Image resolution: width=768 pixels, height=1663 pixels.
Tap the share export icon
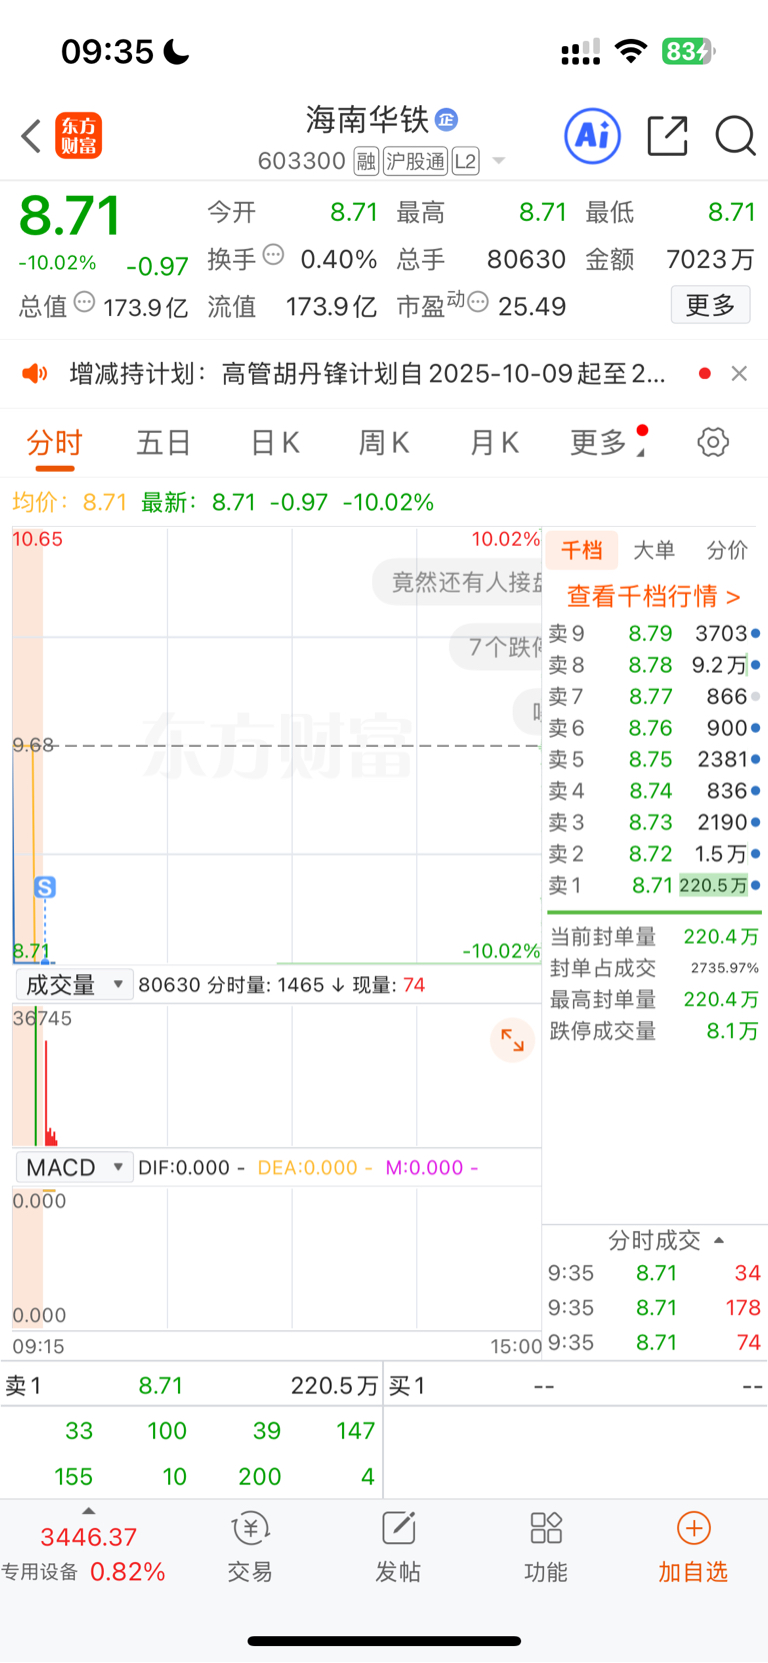pos(667,136)
